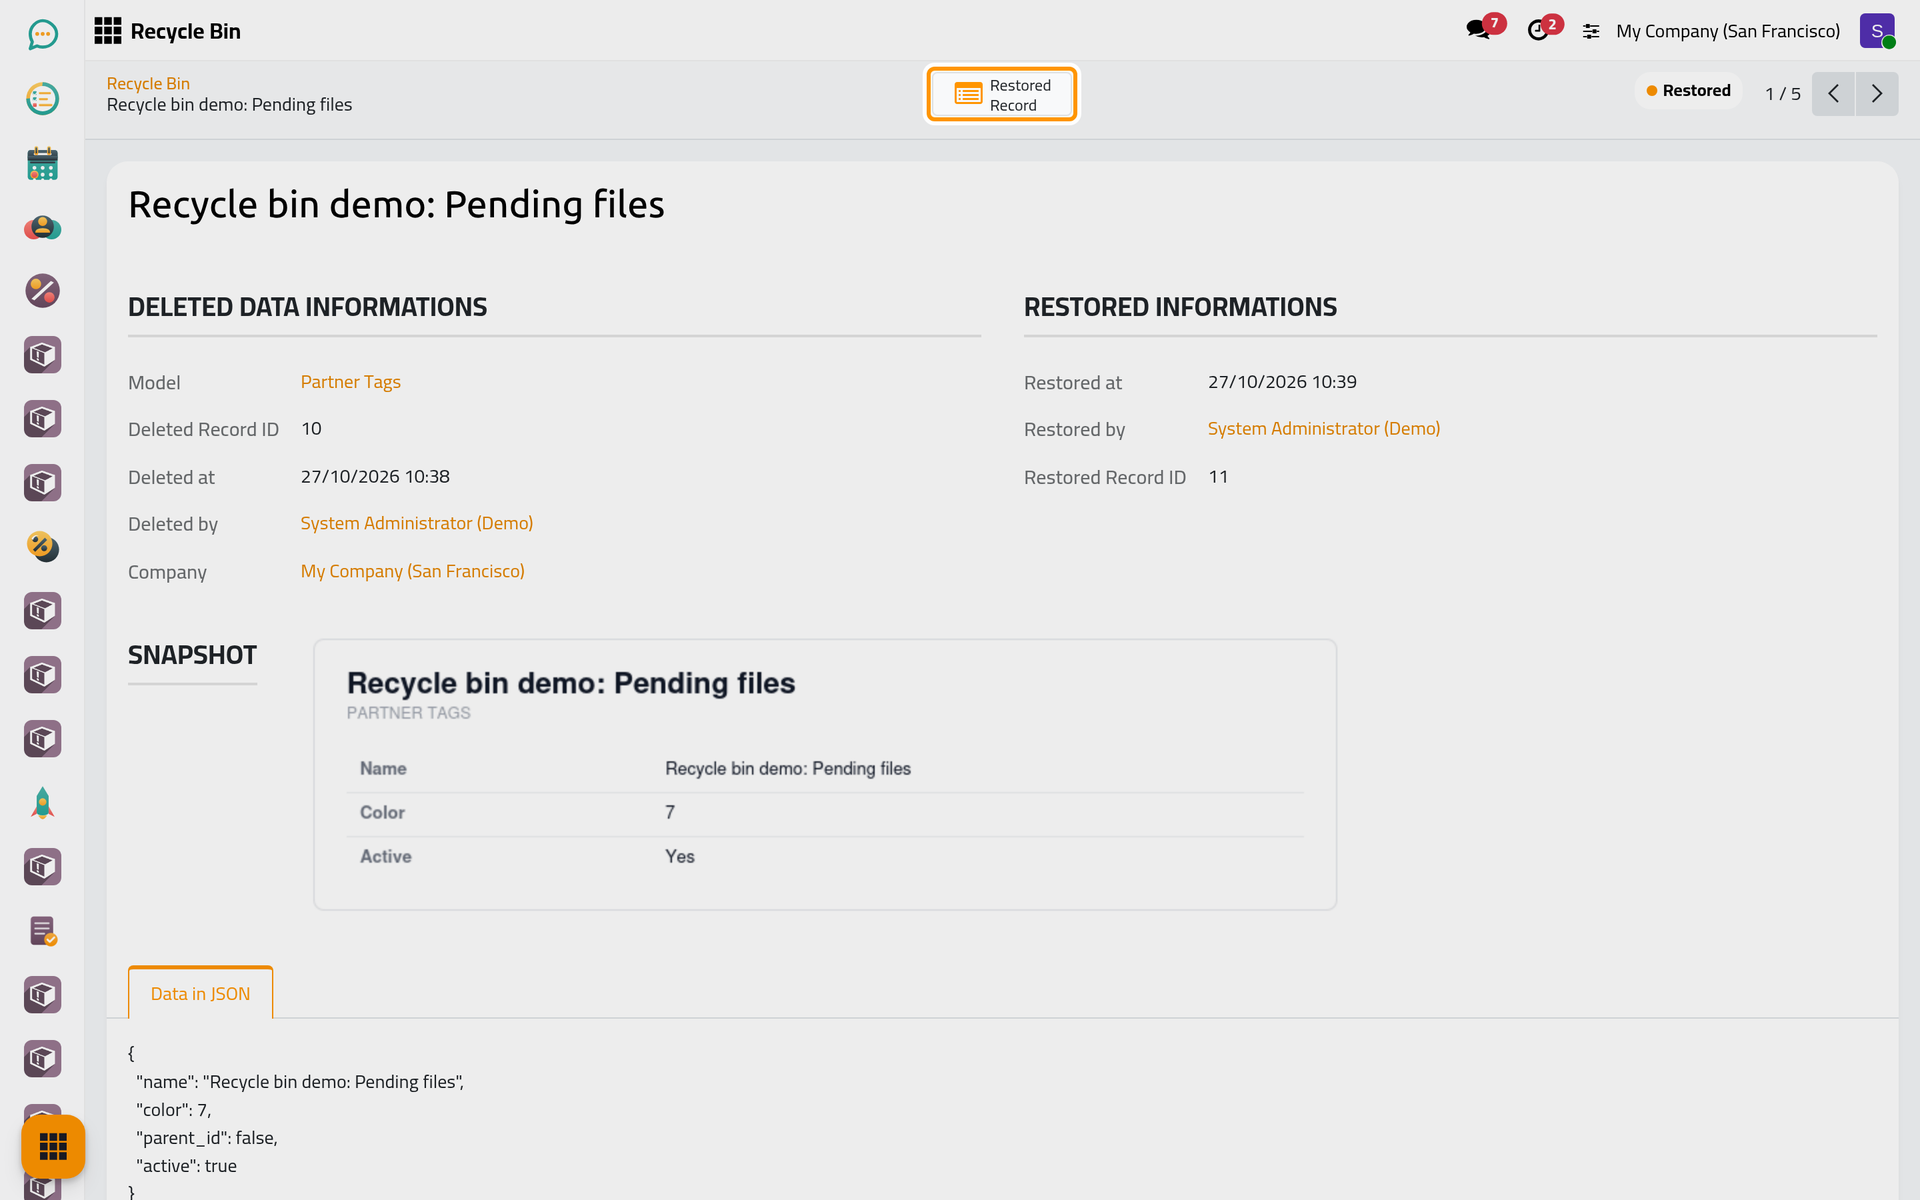Click the JSON line "parent_id": false
Screen dimensions: 1920x1200
pos(207,1138)
